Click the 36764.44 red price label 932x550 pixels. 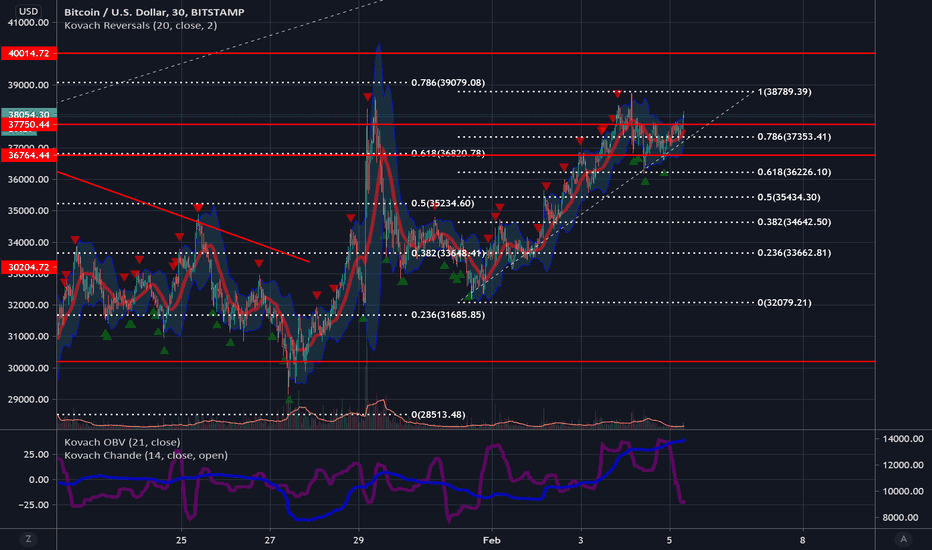coord(29,155)
